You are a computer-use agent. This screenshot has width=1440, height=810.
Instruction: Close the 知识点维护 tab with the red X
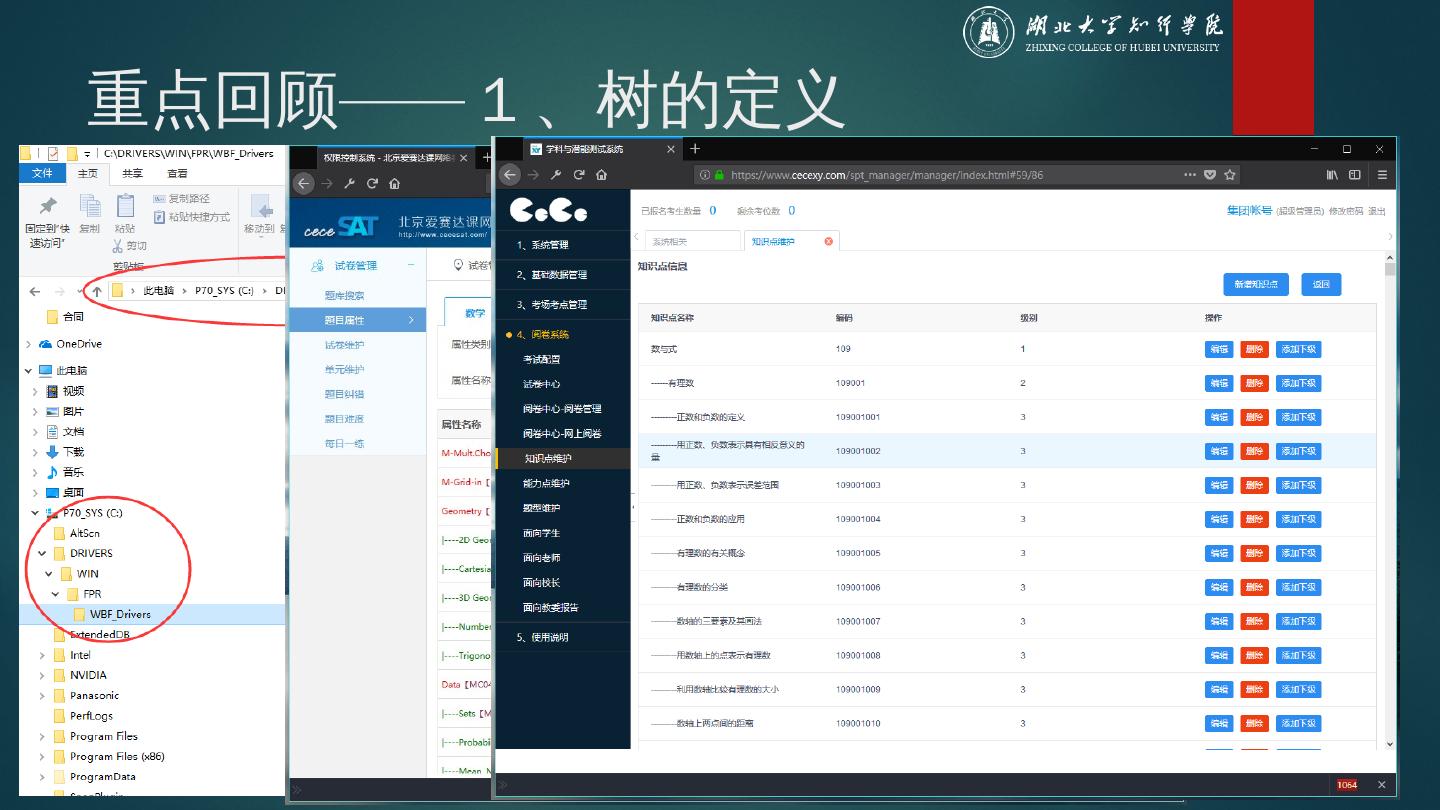click(x=828, y=241)
